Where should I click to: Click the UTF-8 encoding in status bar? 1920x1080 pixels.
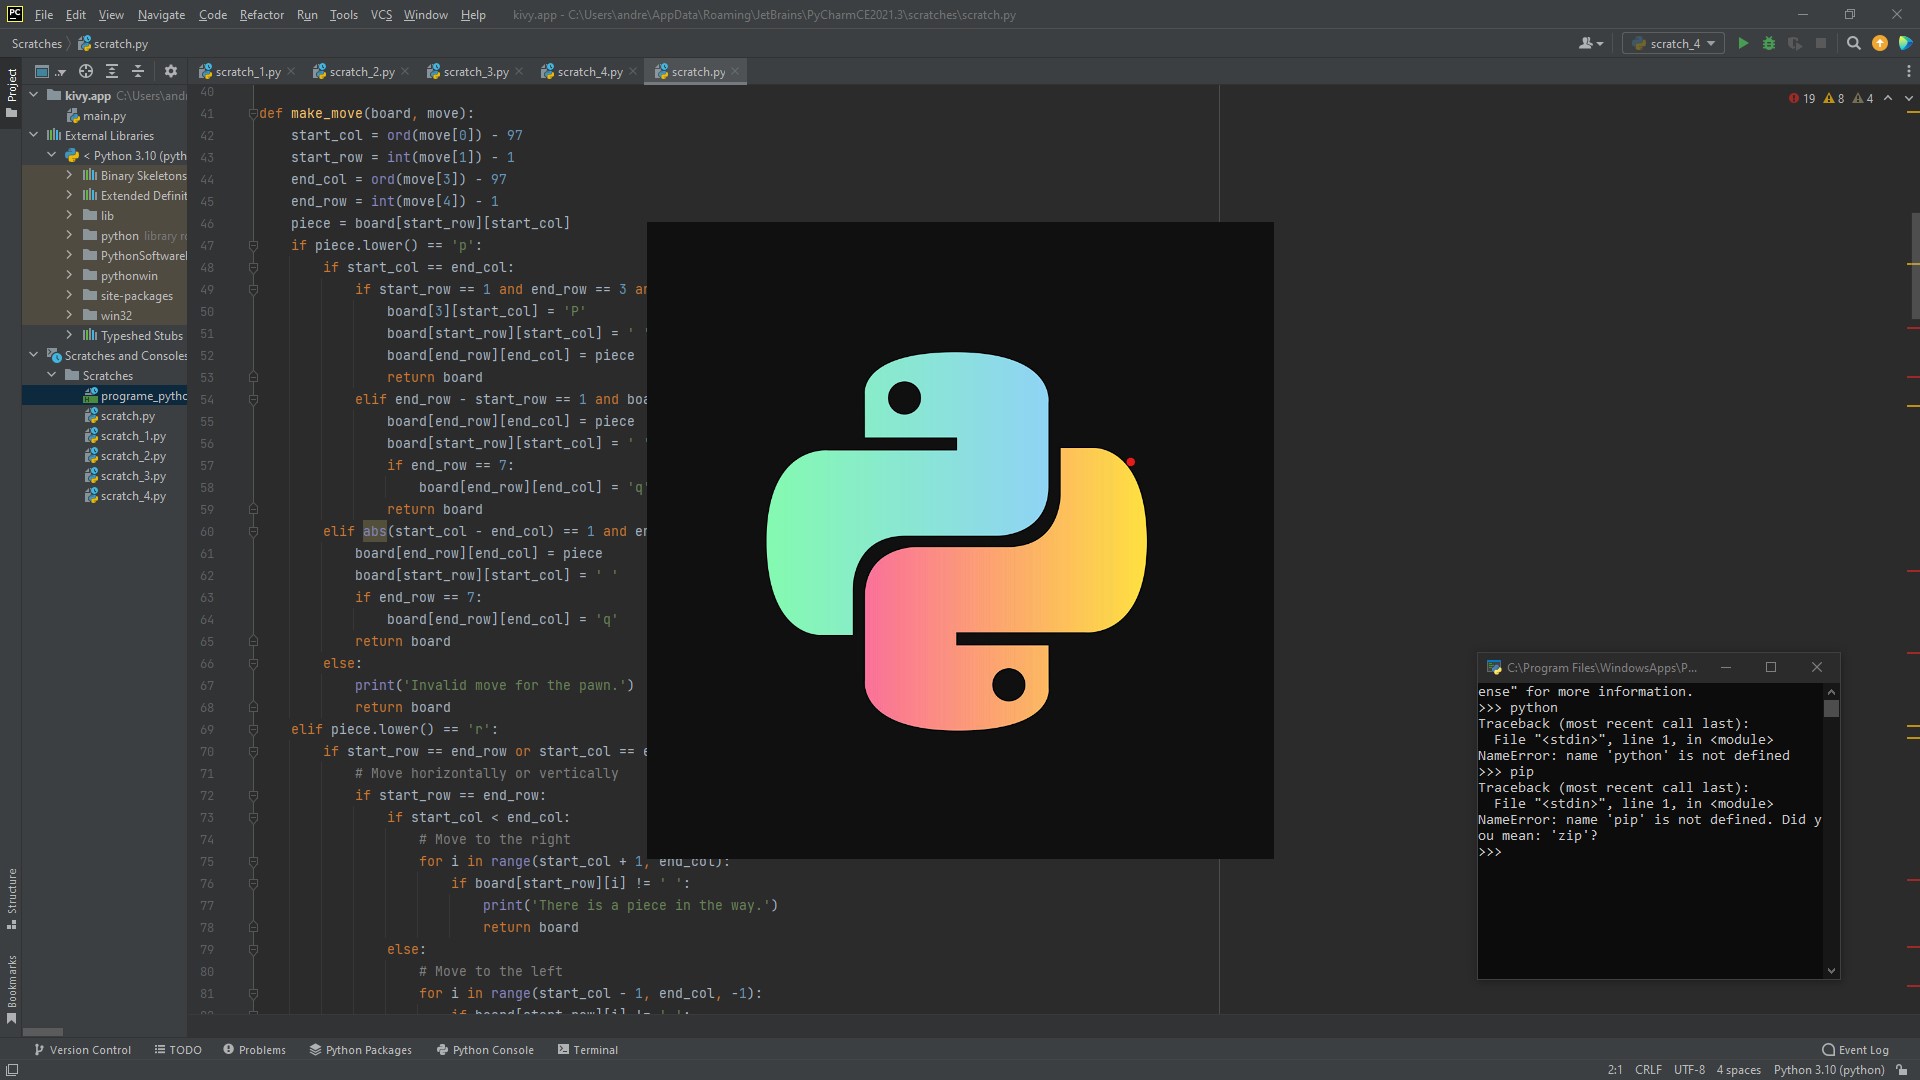tap(1690, 1070)
